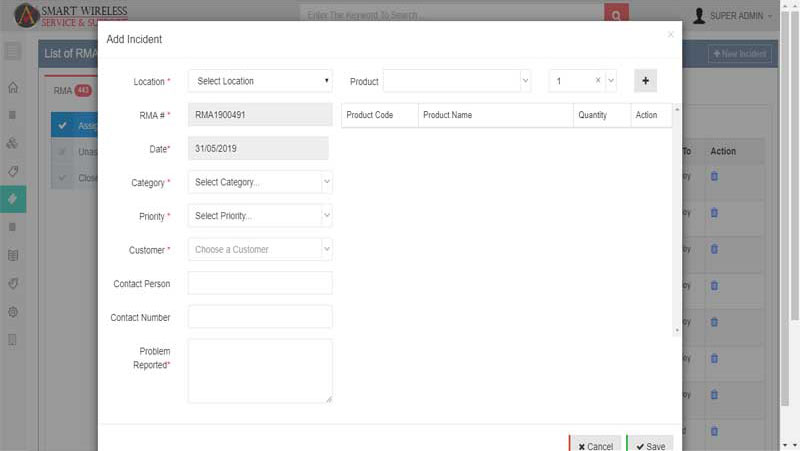Open the Choose a Customer dropdown
Viewport: 800px width, 451px height.
click(260, 250)
